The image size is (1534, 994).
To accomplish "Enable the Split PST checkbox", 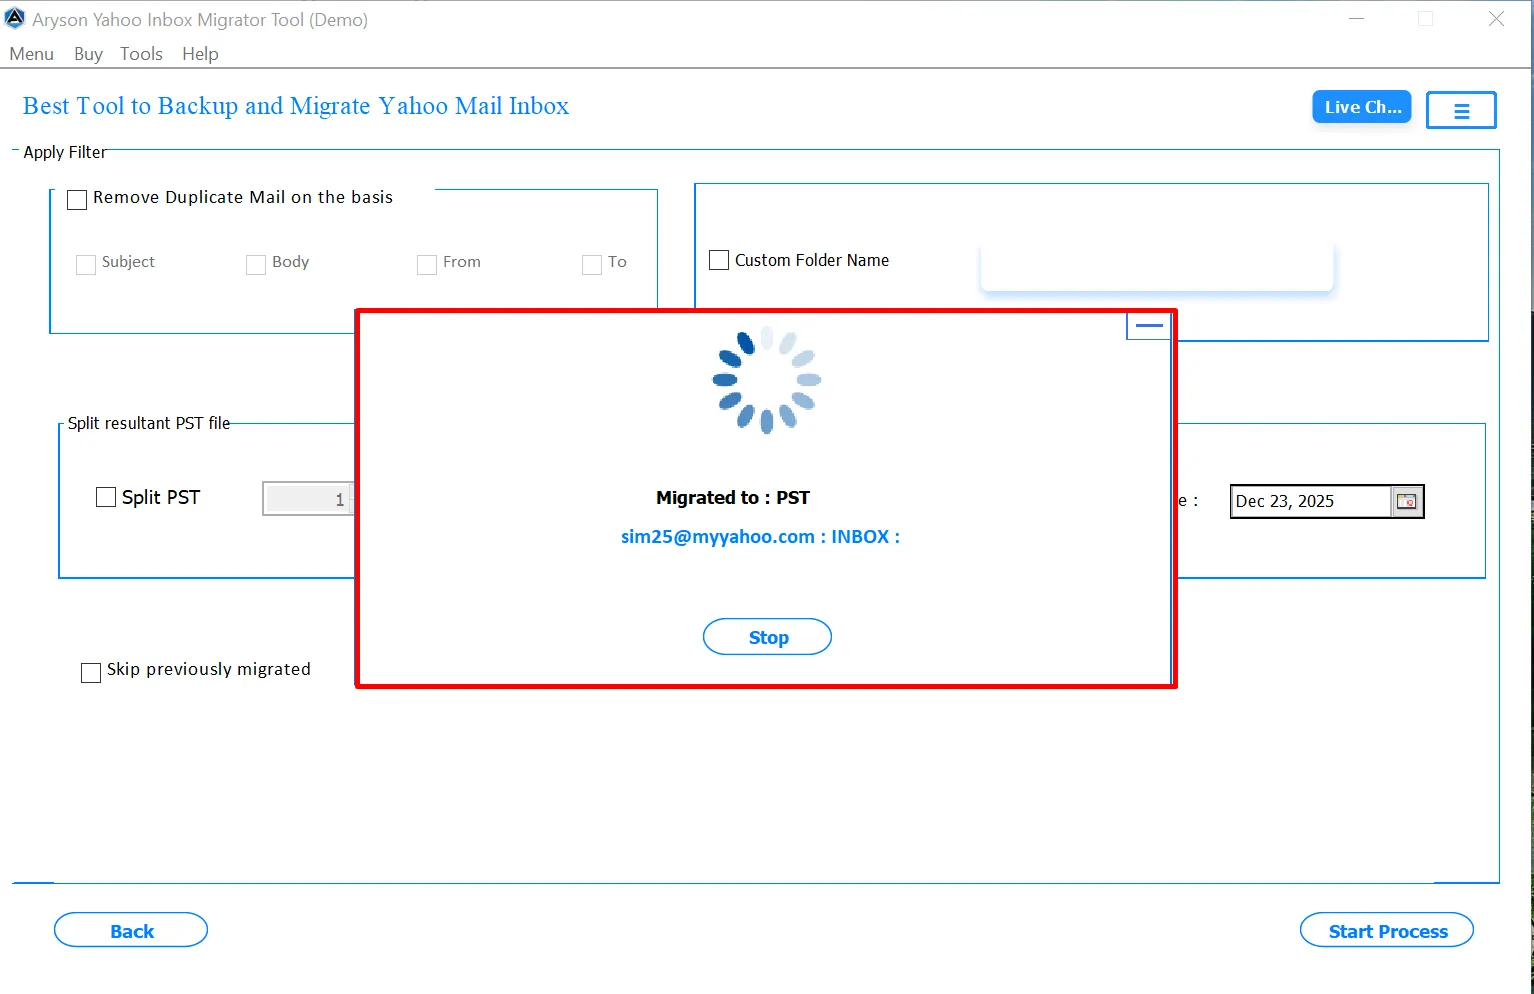I will (106, 497).
